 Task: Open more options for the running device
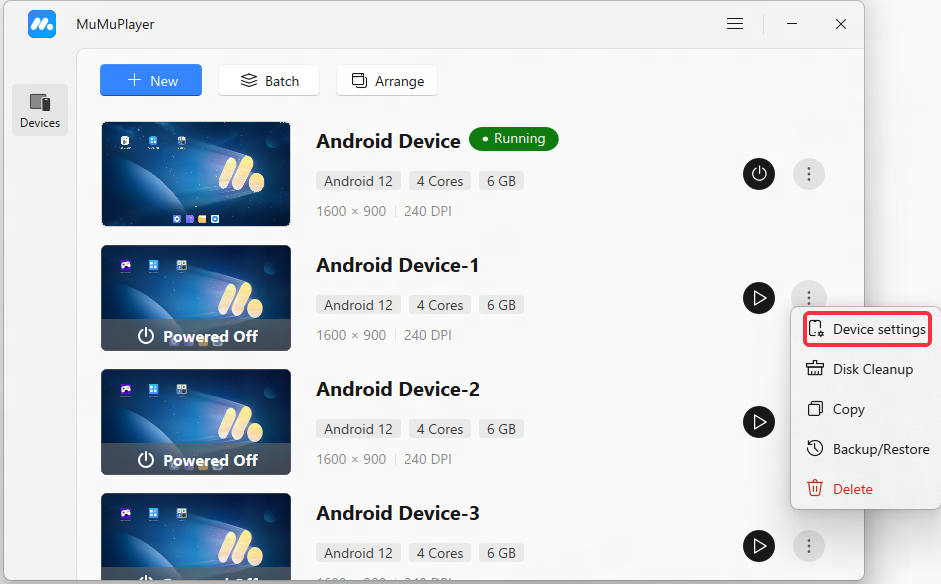[809, 174]
